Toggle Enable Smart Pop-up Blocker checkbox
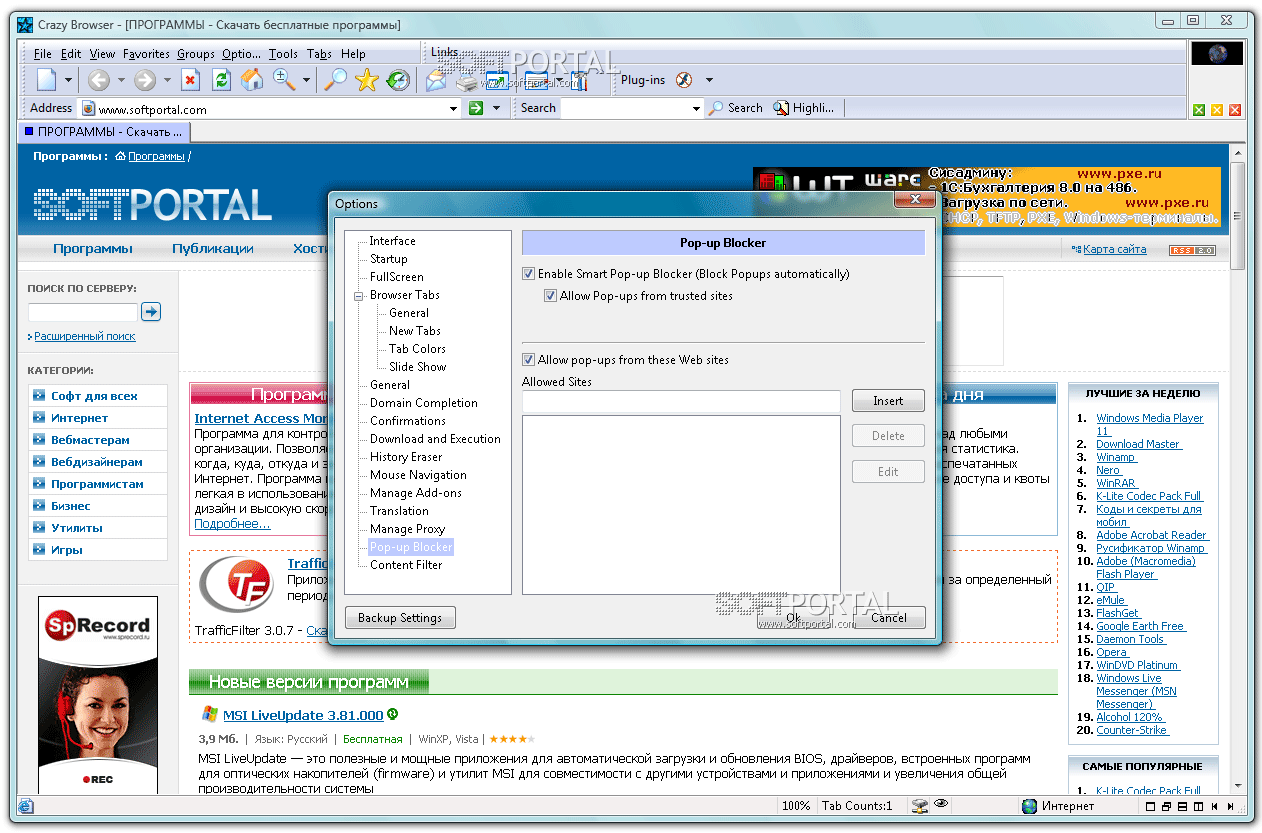1262x833 pixels. coord(529,274)
